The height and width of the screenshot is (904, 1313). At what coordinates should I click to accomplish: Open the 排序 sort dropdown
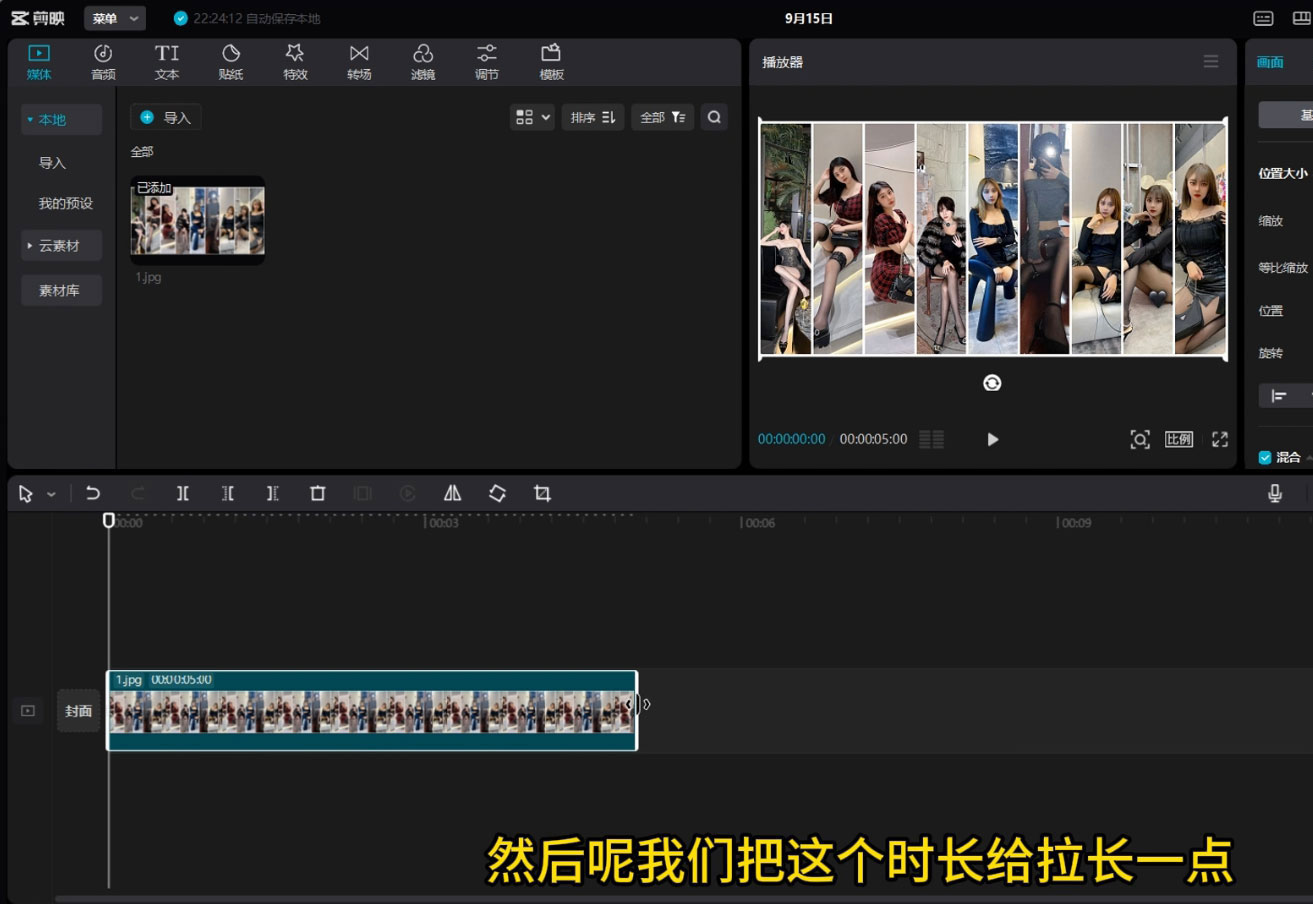coord(592,117)
